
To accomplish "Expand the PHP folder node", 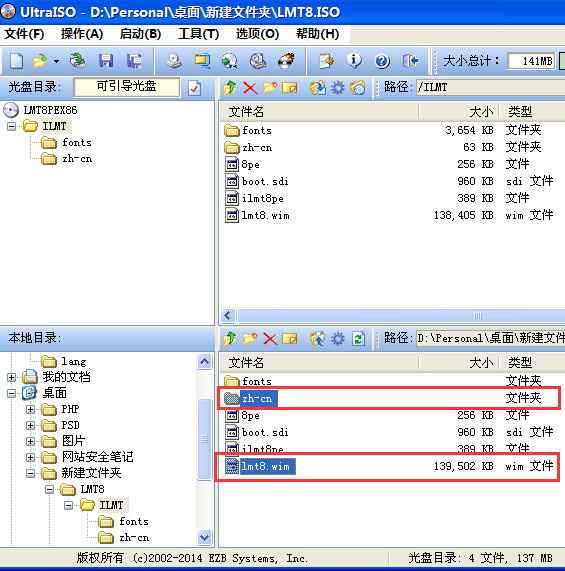I will (31, 409).
